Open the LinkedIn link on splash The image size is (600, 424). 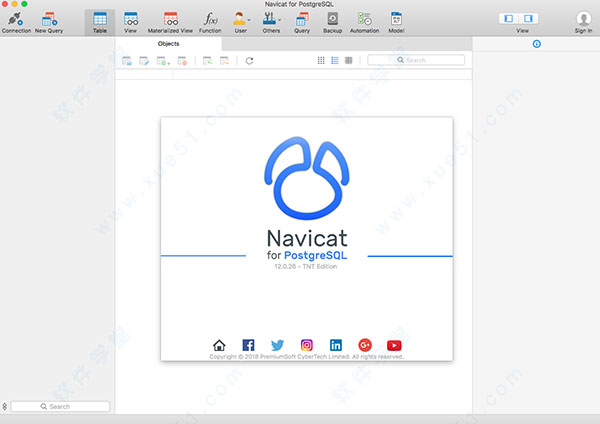(336, 345)
